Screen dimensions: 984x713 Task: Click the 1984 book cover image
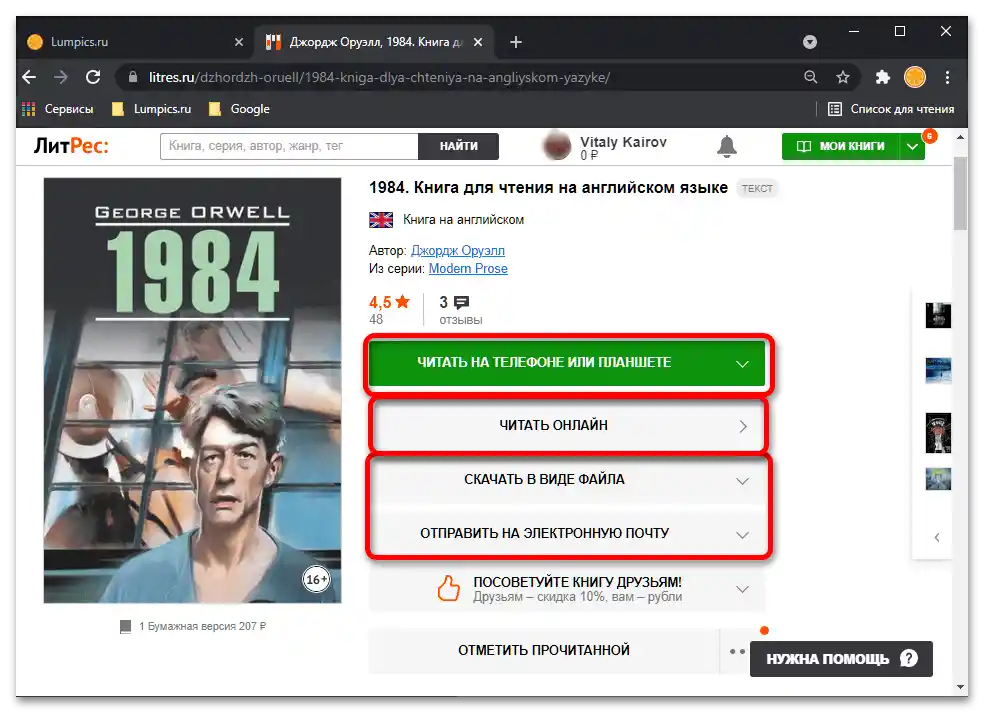[192, 390]
